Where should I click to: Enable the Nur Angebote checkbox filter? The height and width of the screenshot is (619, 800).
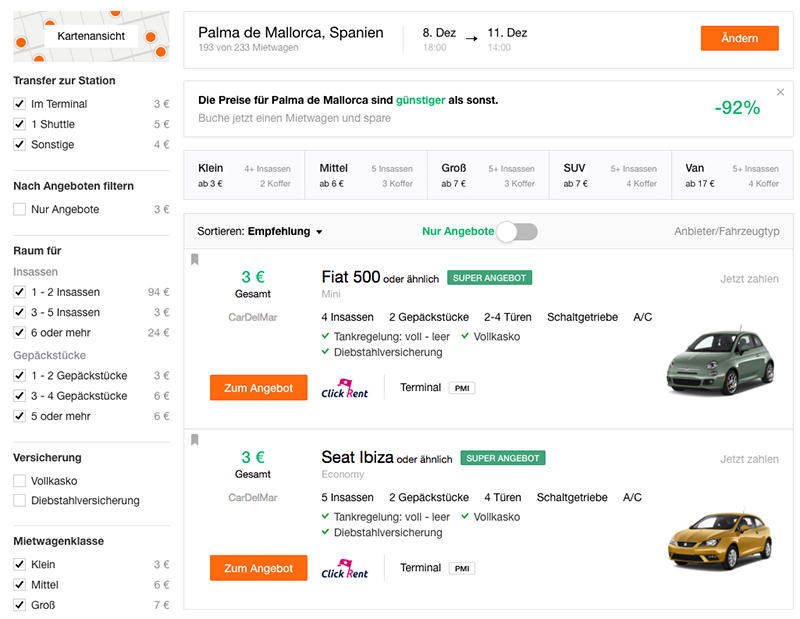tap(19, 209)
